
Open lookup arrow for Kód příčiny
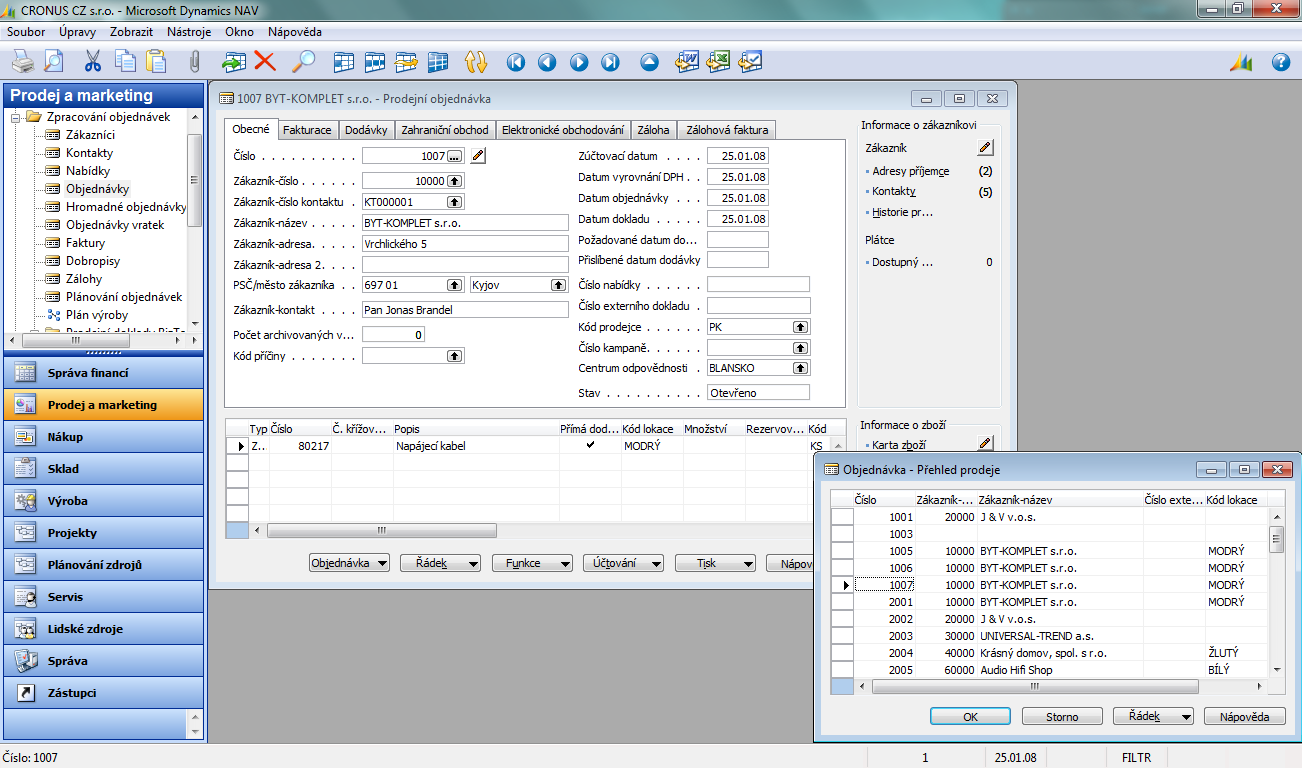(455, 355)
